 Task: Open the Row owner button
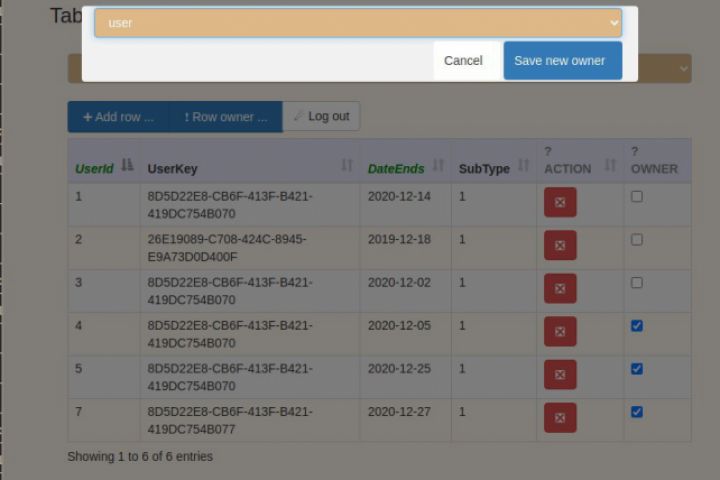point(225,117)
